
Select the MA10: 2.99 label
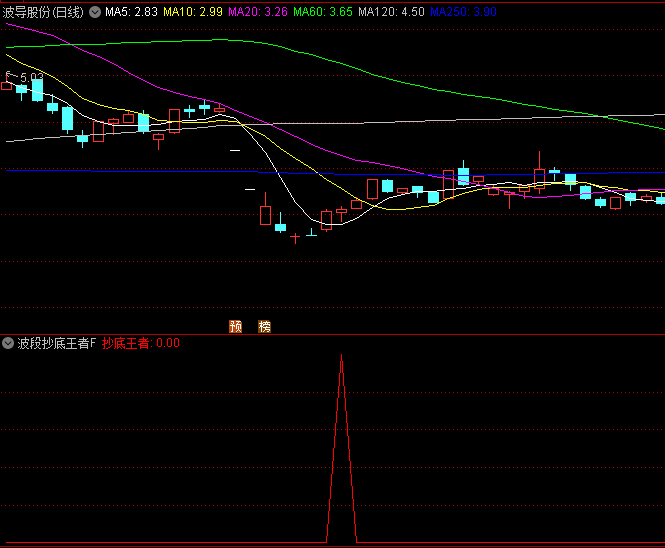pos(193,12)
